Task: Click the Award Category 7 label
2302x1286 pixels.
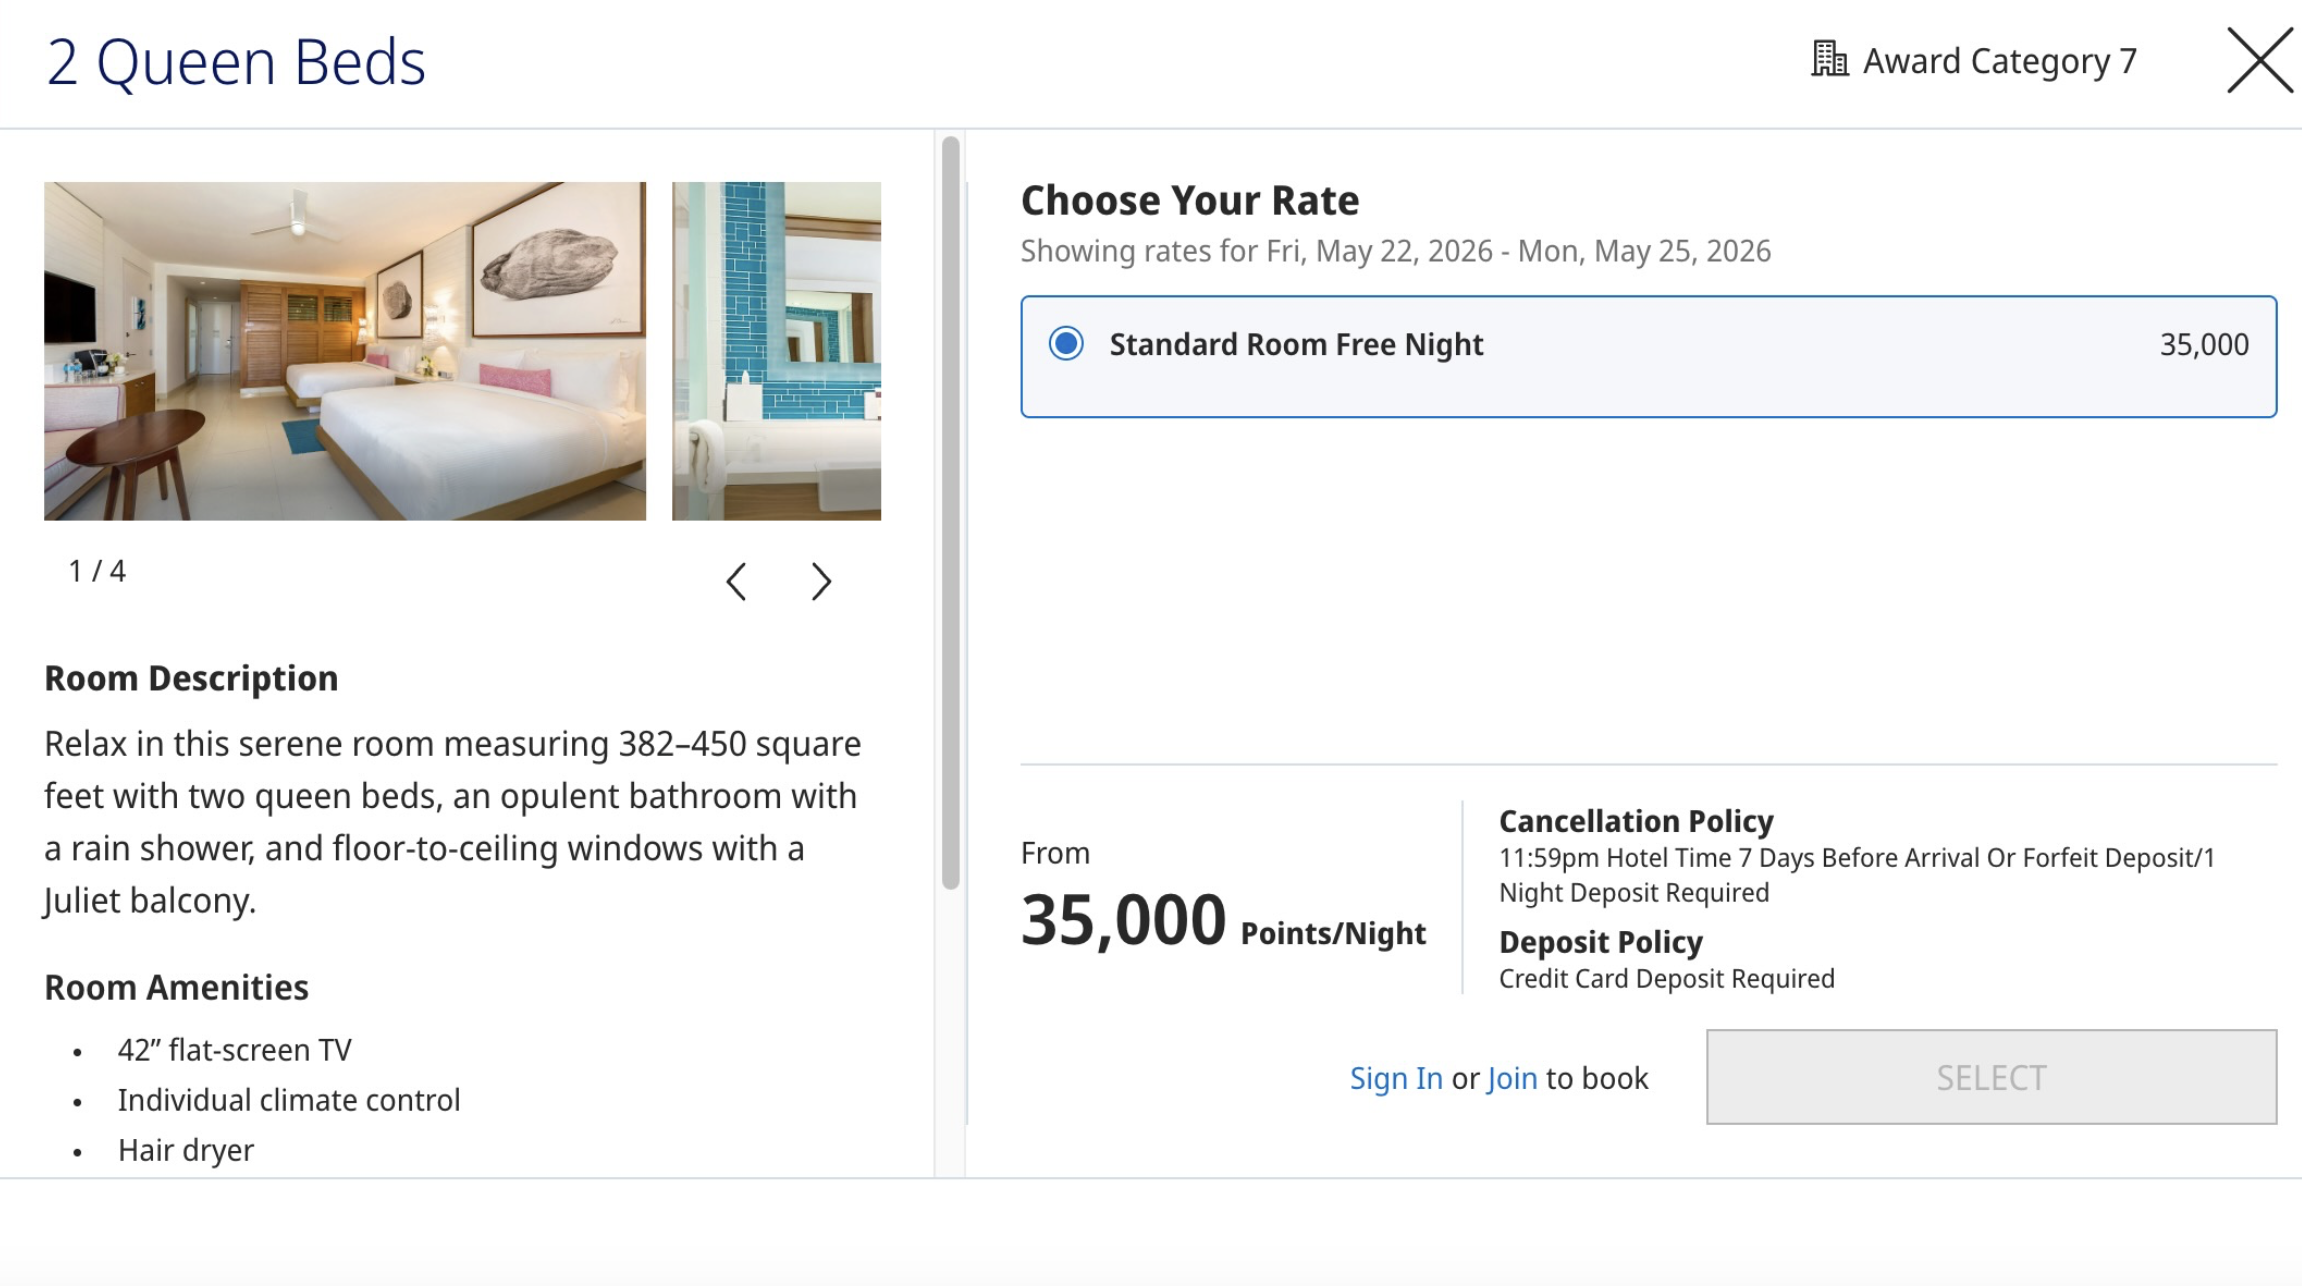Action: point(1999,62)
